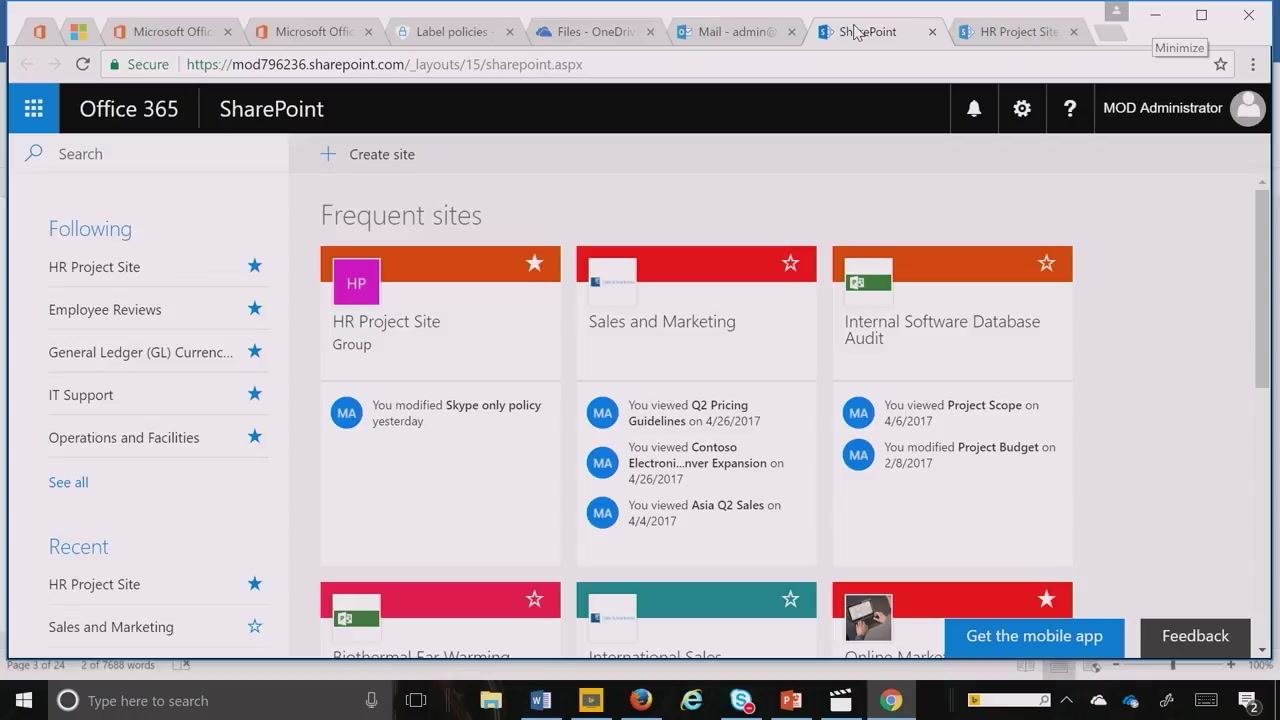Switch to the Files - OneDrive tab
Image resolution: width=1280 pixels, height=720 pixels.
(594, 32)
